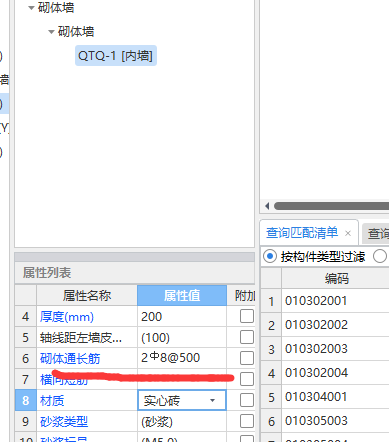Tick the 附加 checkbox for 材质 row
Image resolution: width=389 pixels, height=442 pixels.
pyautogui.click(x=247, y=400)
